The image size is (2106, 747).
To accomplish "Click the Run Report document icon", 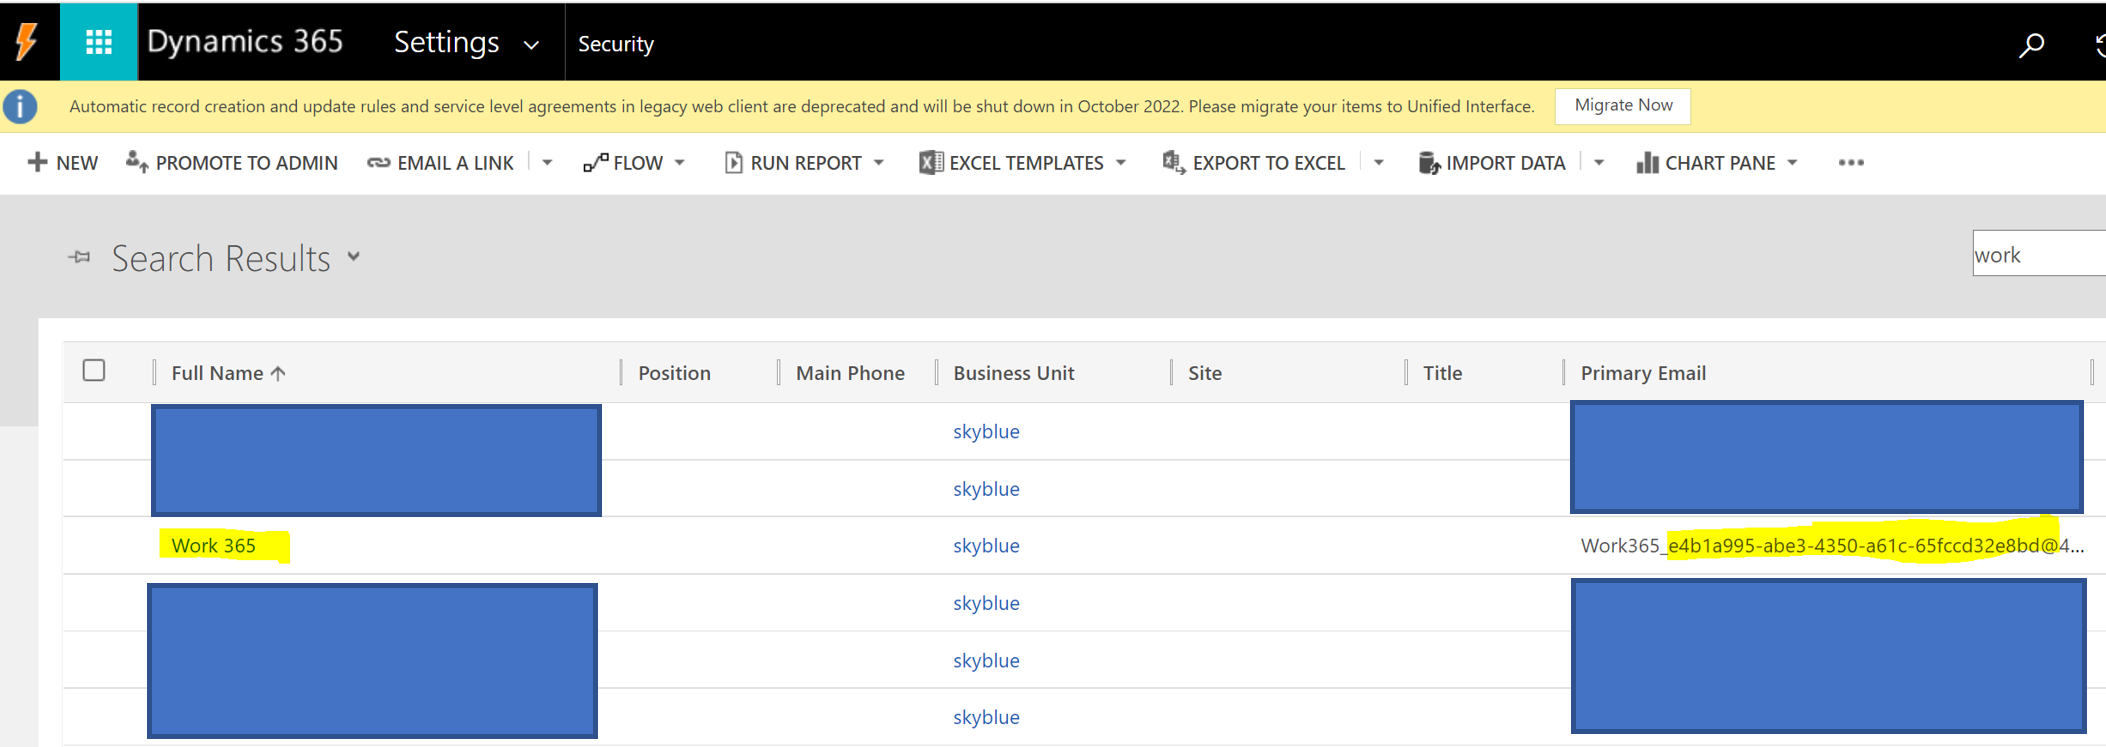I will pos(734,162).
